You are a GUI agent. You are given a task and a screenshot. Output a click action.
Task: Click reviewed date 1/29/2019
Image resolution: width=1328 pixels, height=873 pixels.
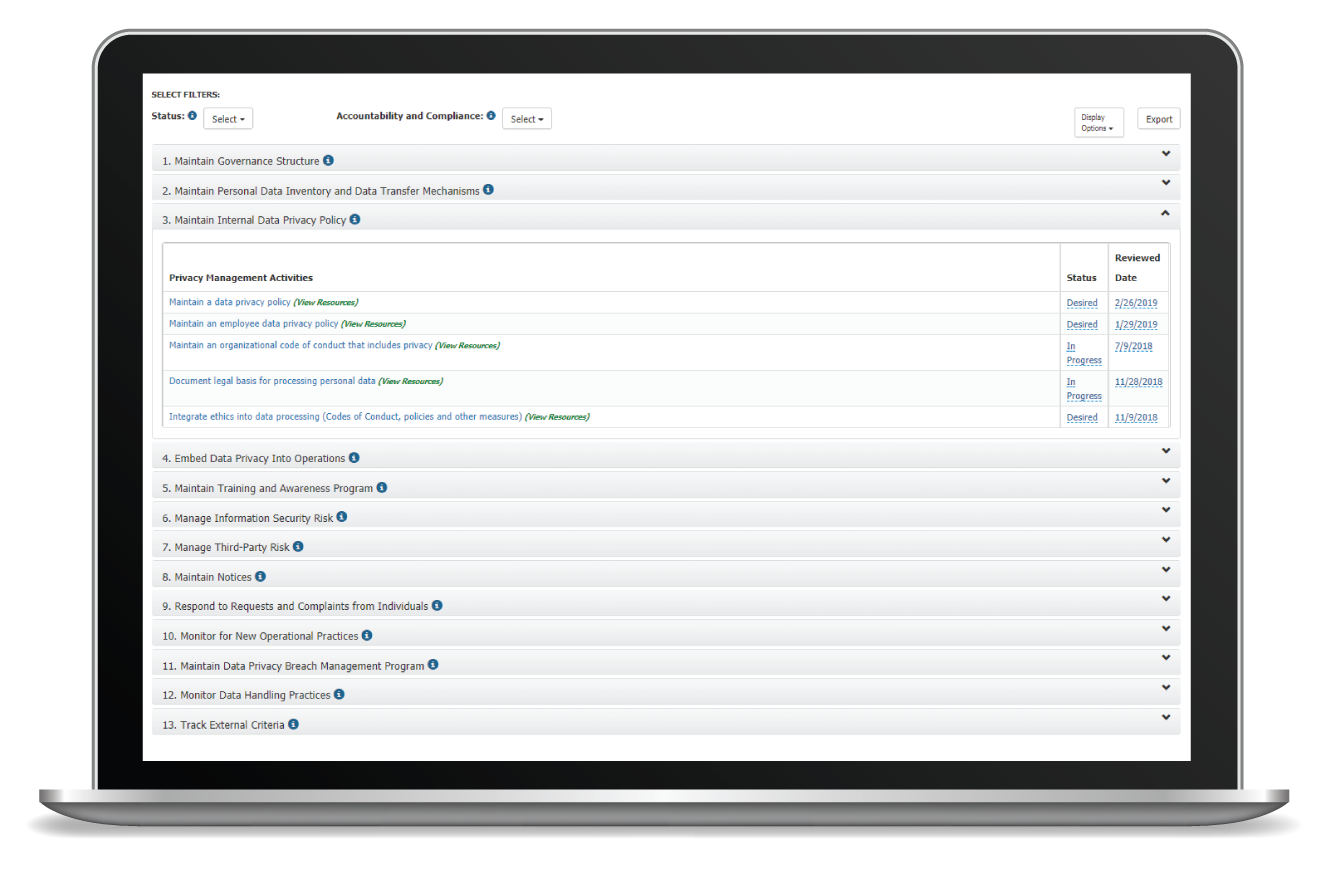pos(1136,325)
